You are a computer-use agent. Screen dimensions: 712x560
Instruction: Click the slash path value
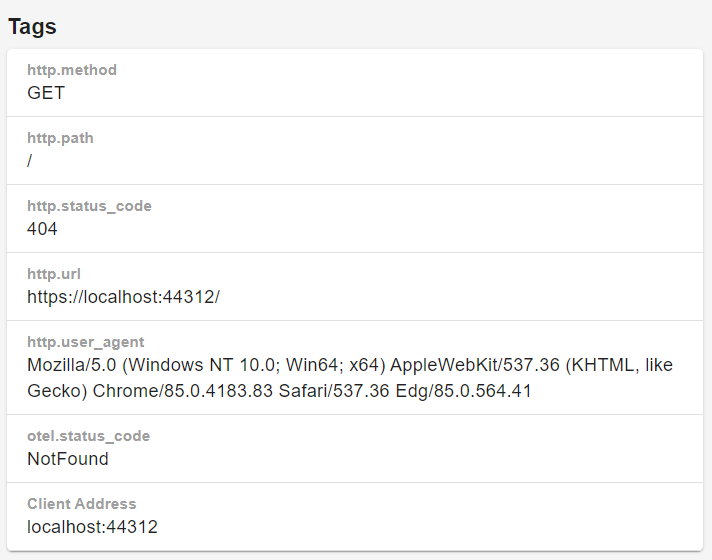30,161
